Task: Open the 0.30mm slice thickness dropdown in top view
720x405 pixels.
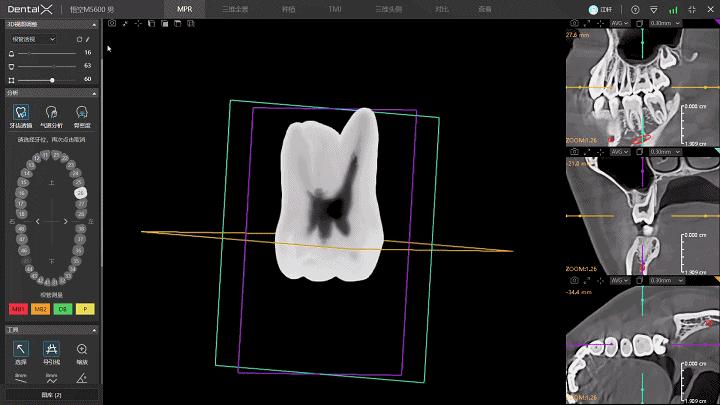Action: pos(665,23)
